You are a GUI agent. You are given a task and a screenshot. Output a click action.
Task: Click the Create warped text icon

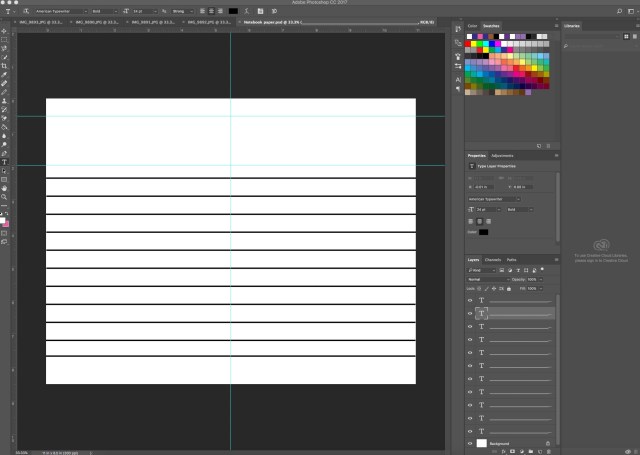(x=246, y=11)
